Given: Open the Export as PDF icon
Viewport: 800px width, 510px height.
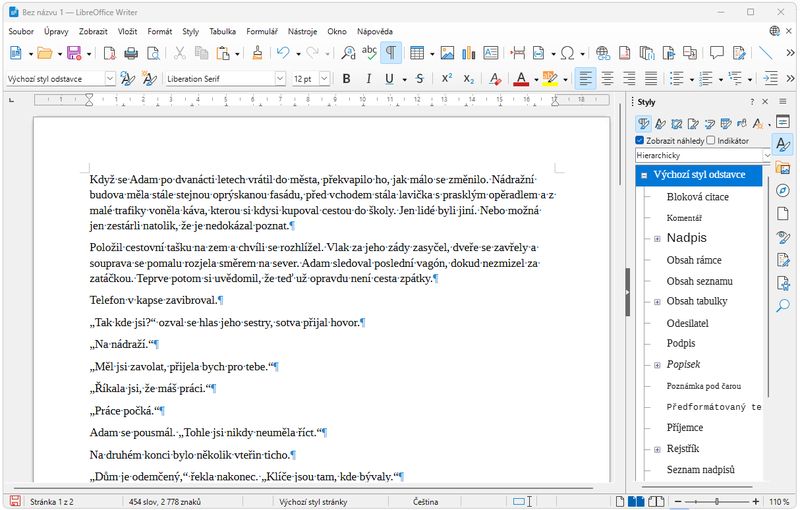Looking at the screenshot, I should tap(110, 53).
